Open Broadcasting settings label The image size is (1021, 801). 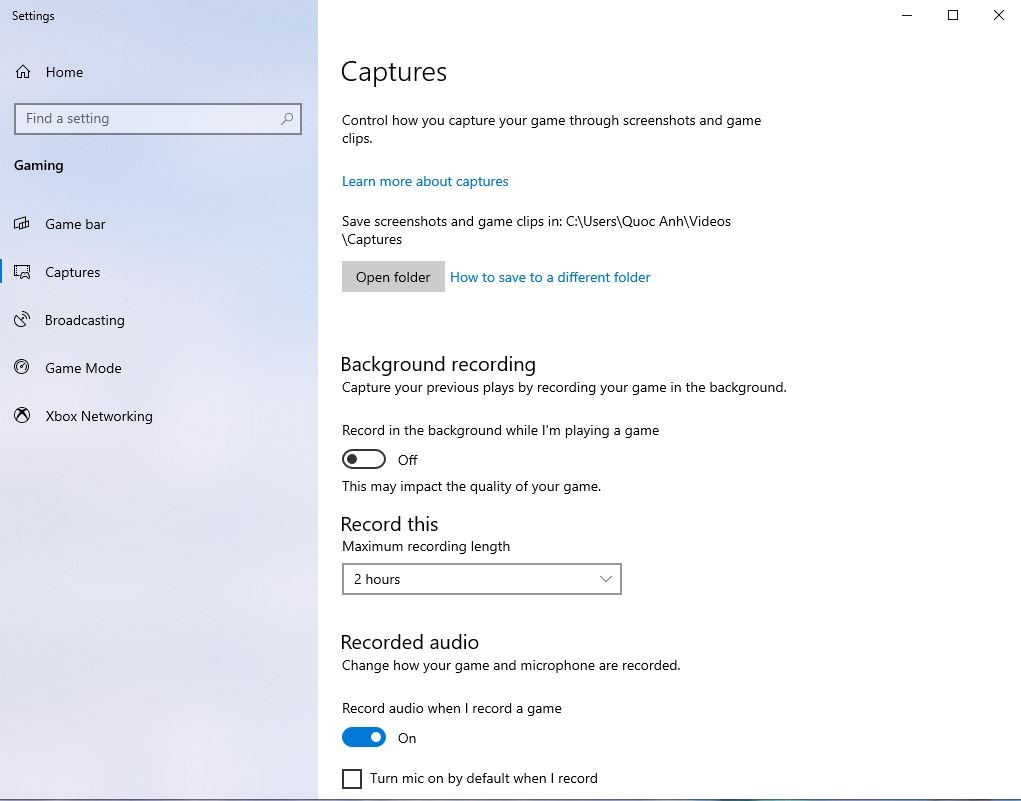click(85, 320)
